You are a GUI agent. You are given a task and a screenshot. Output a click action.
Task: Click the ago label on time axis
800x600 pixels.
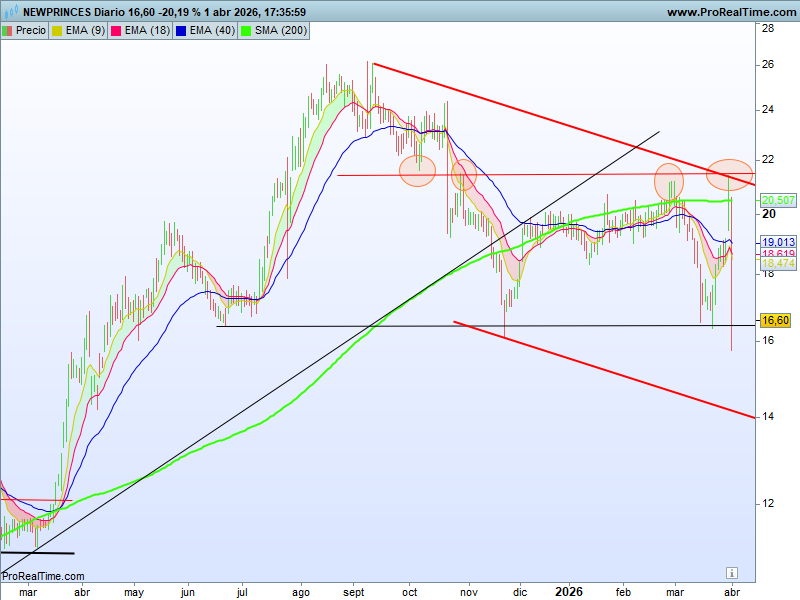pyautogui.click(x=301, y=592)
